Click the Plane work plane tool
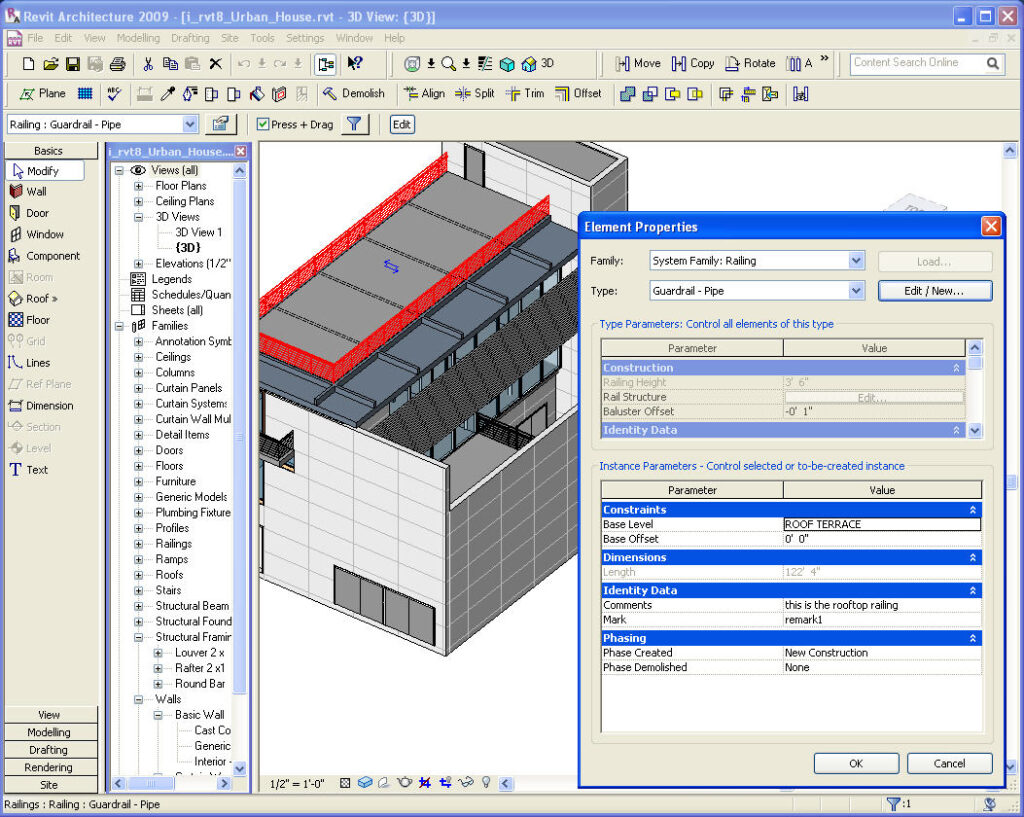This screenshot has width=1024, height=817. [x=42, y=94]
